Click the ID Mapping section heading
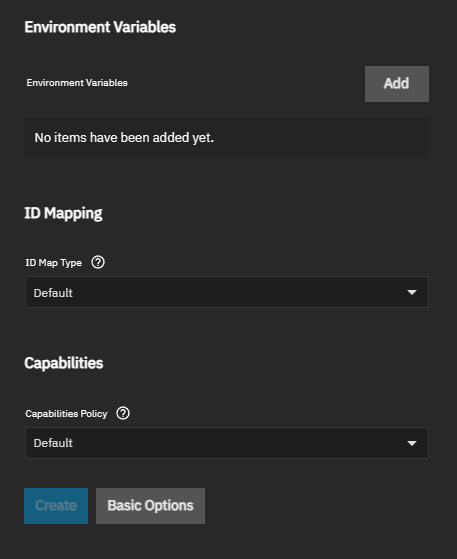 tap(63, 213)
